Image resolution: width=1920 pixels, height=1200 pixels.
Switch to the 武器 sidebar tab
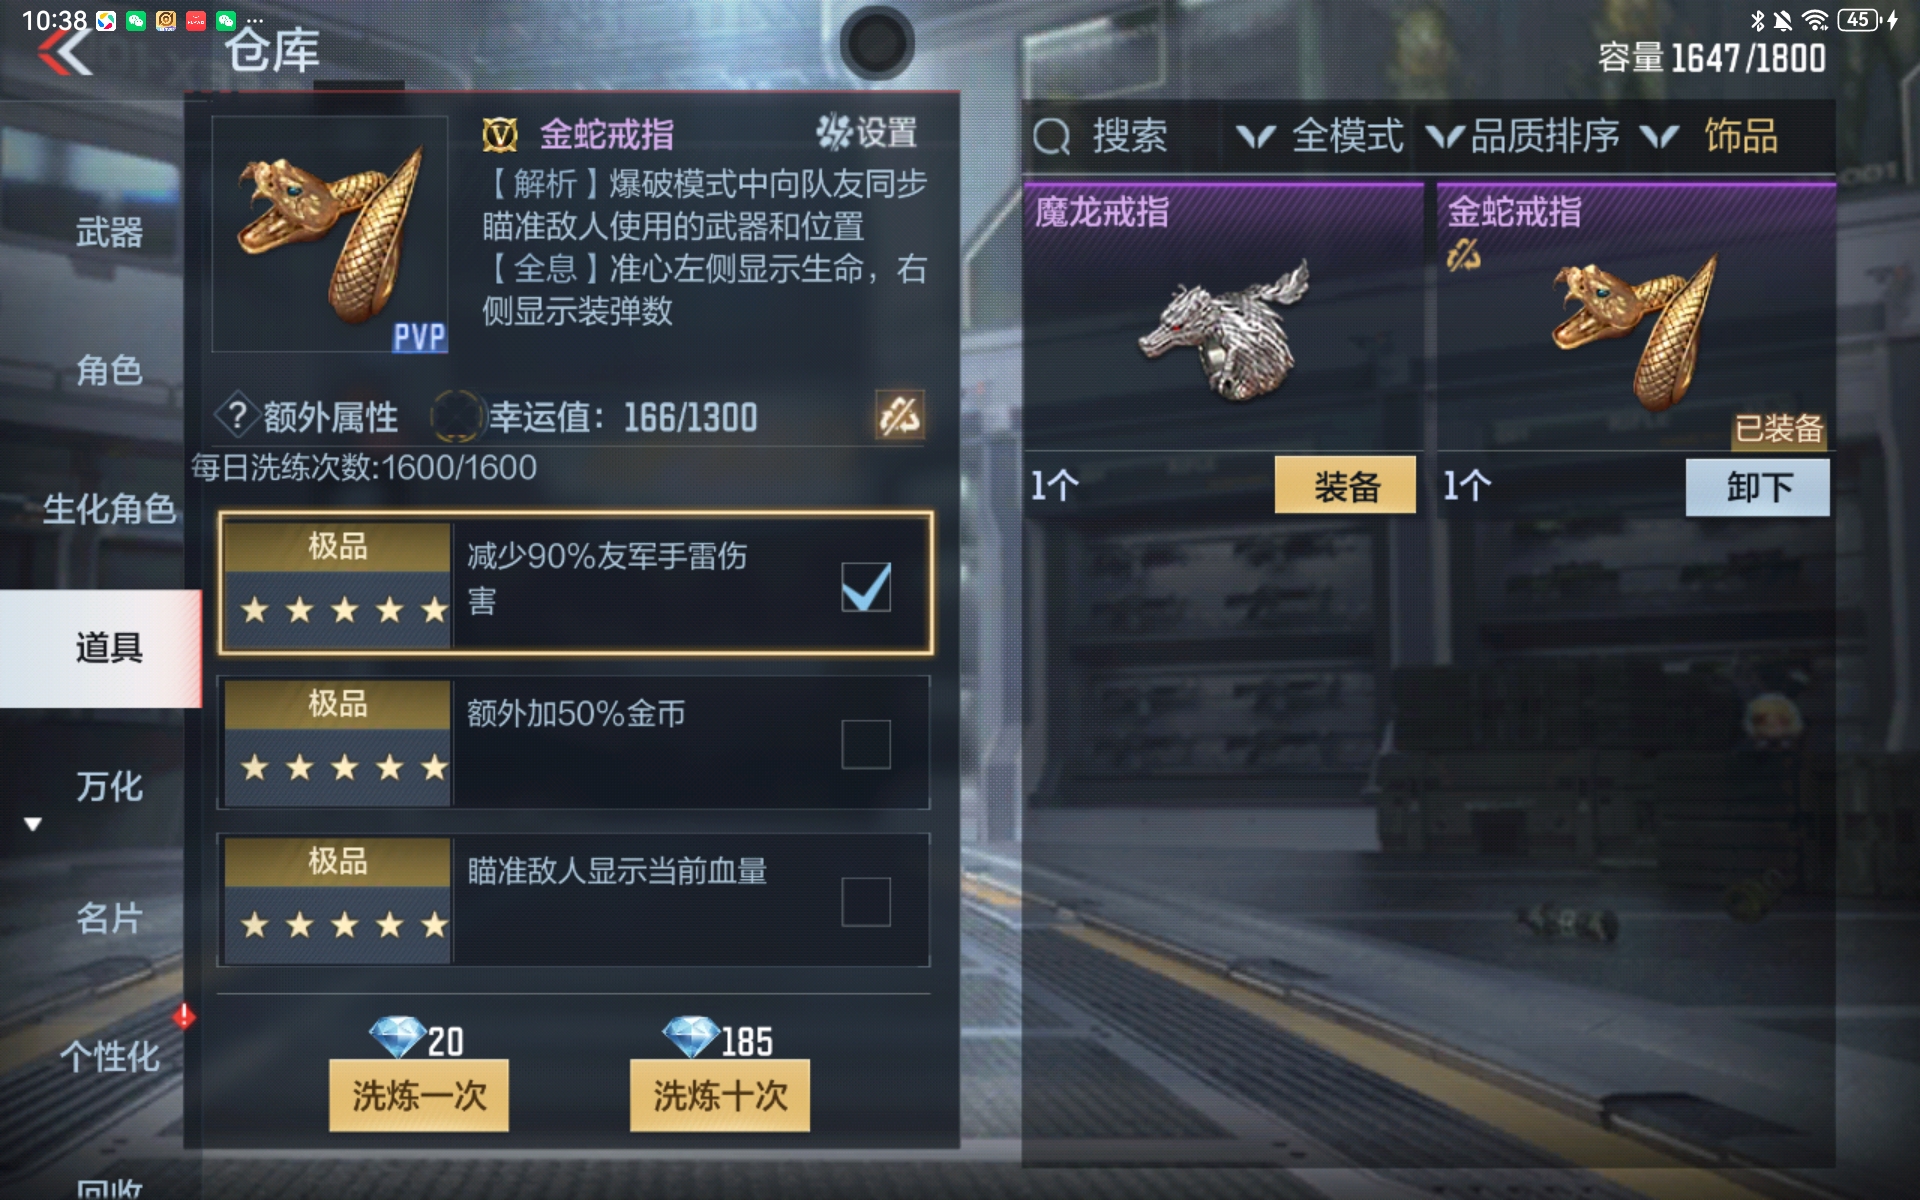point(109,232)
